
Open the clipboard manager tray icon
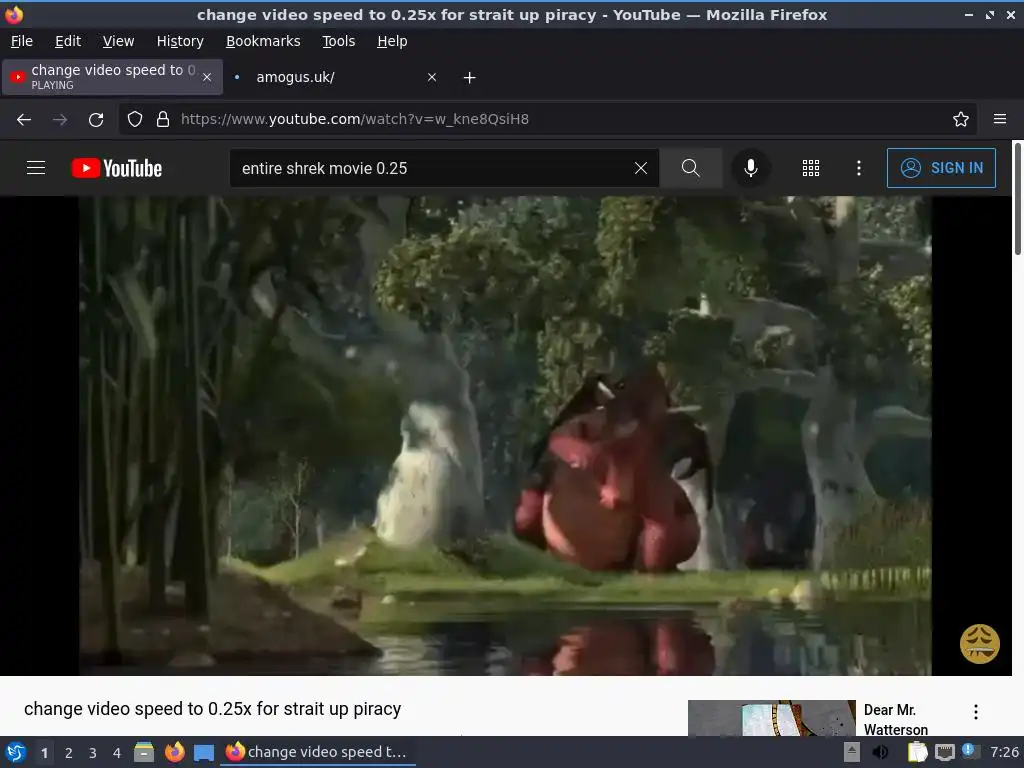point(918,752)
